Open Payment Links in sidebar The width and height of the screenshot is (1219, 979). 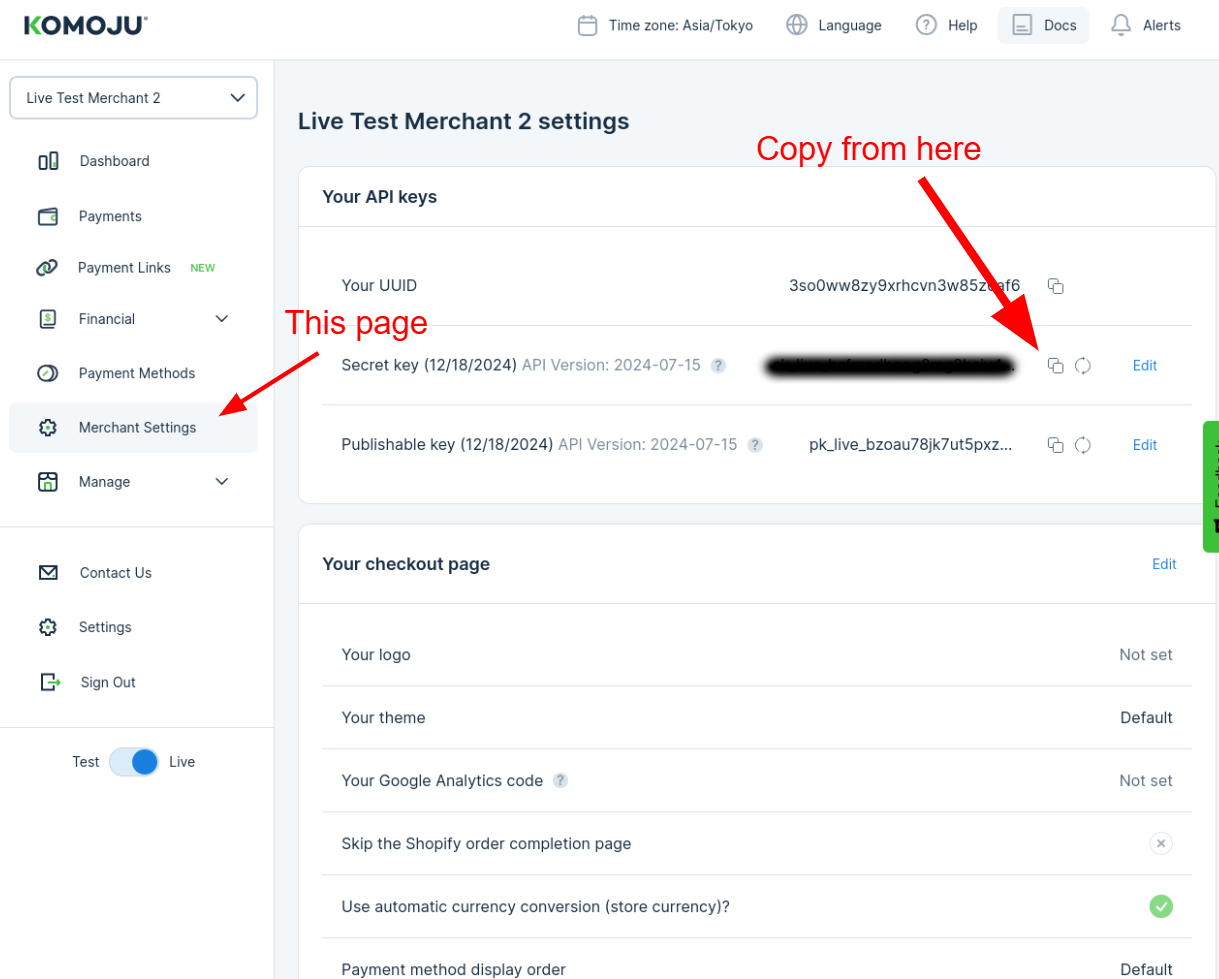(124, 268)
